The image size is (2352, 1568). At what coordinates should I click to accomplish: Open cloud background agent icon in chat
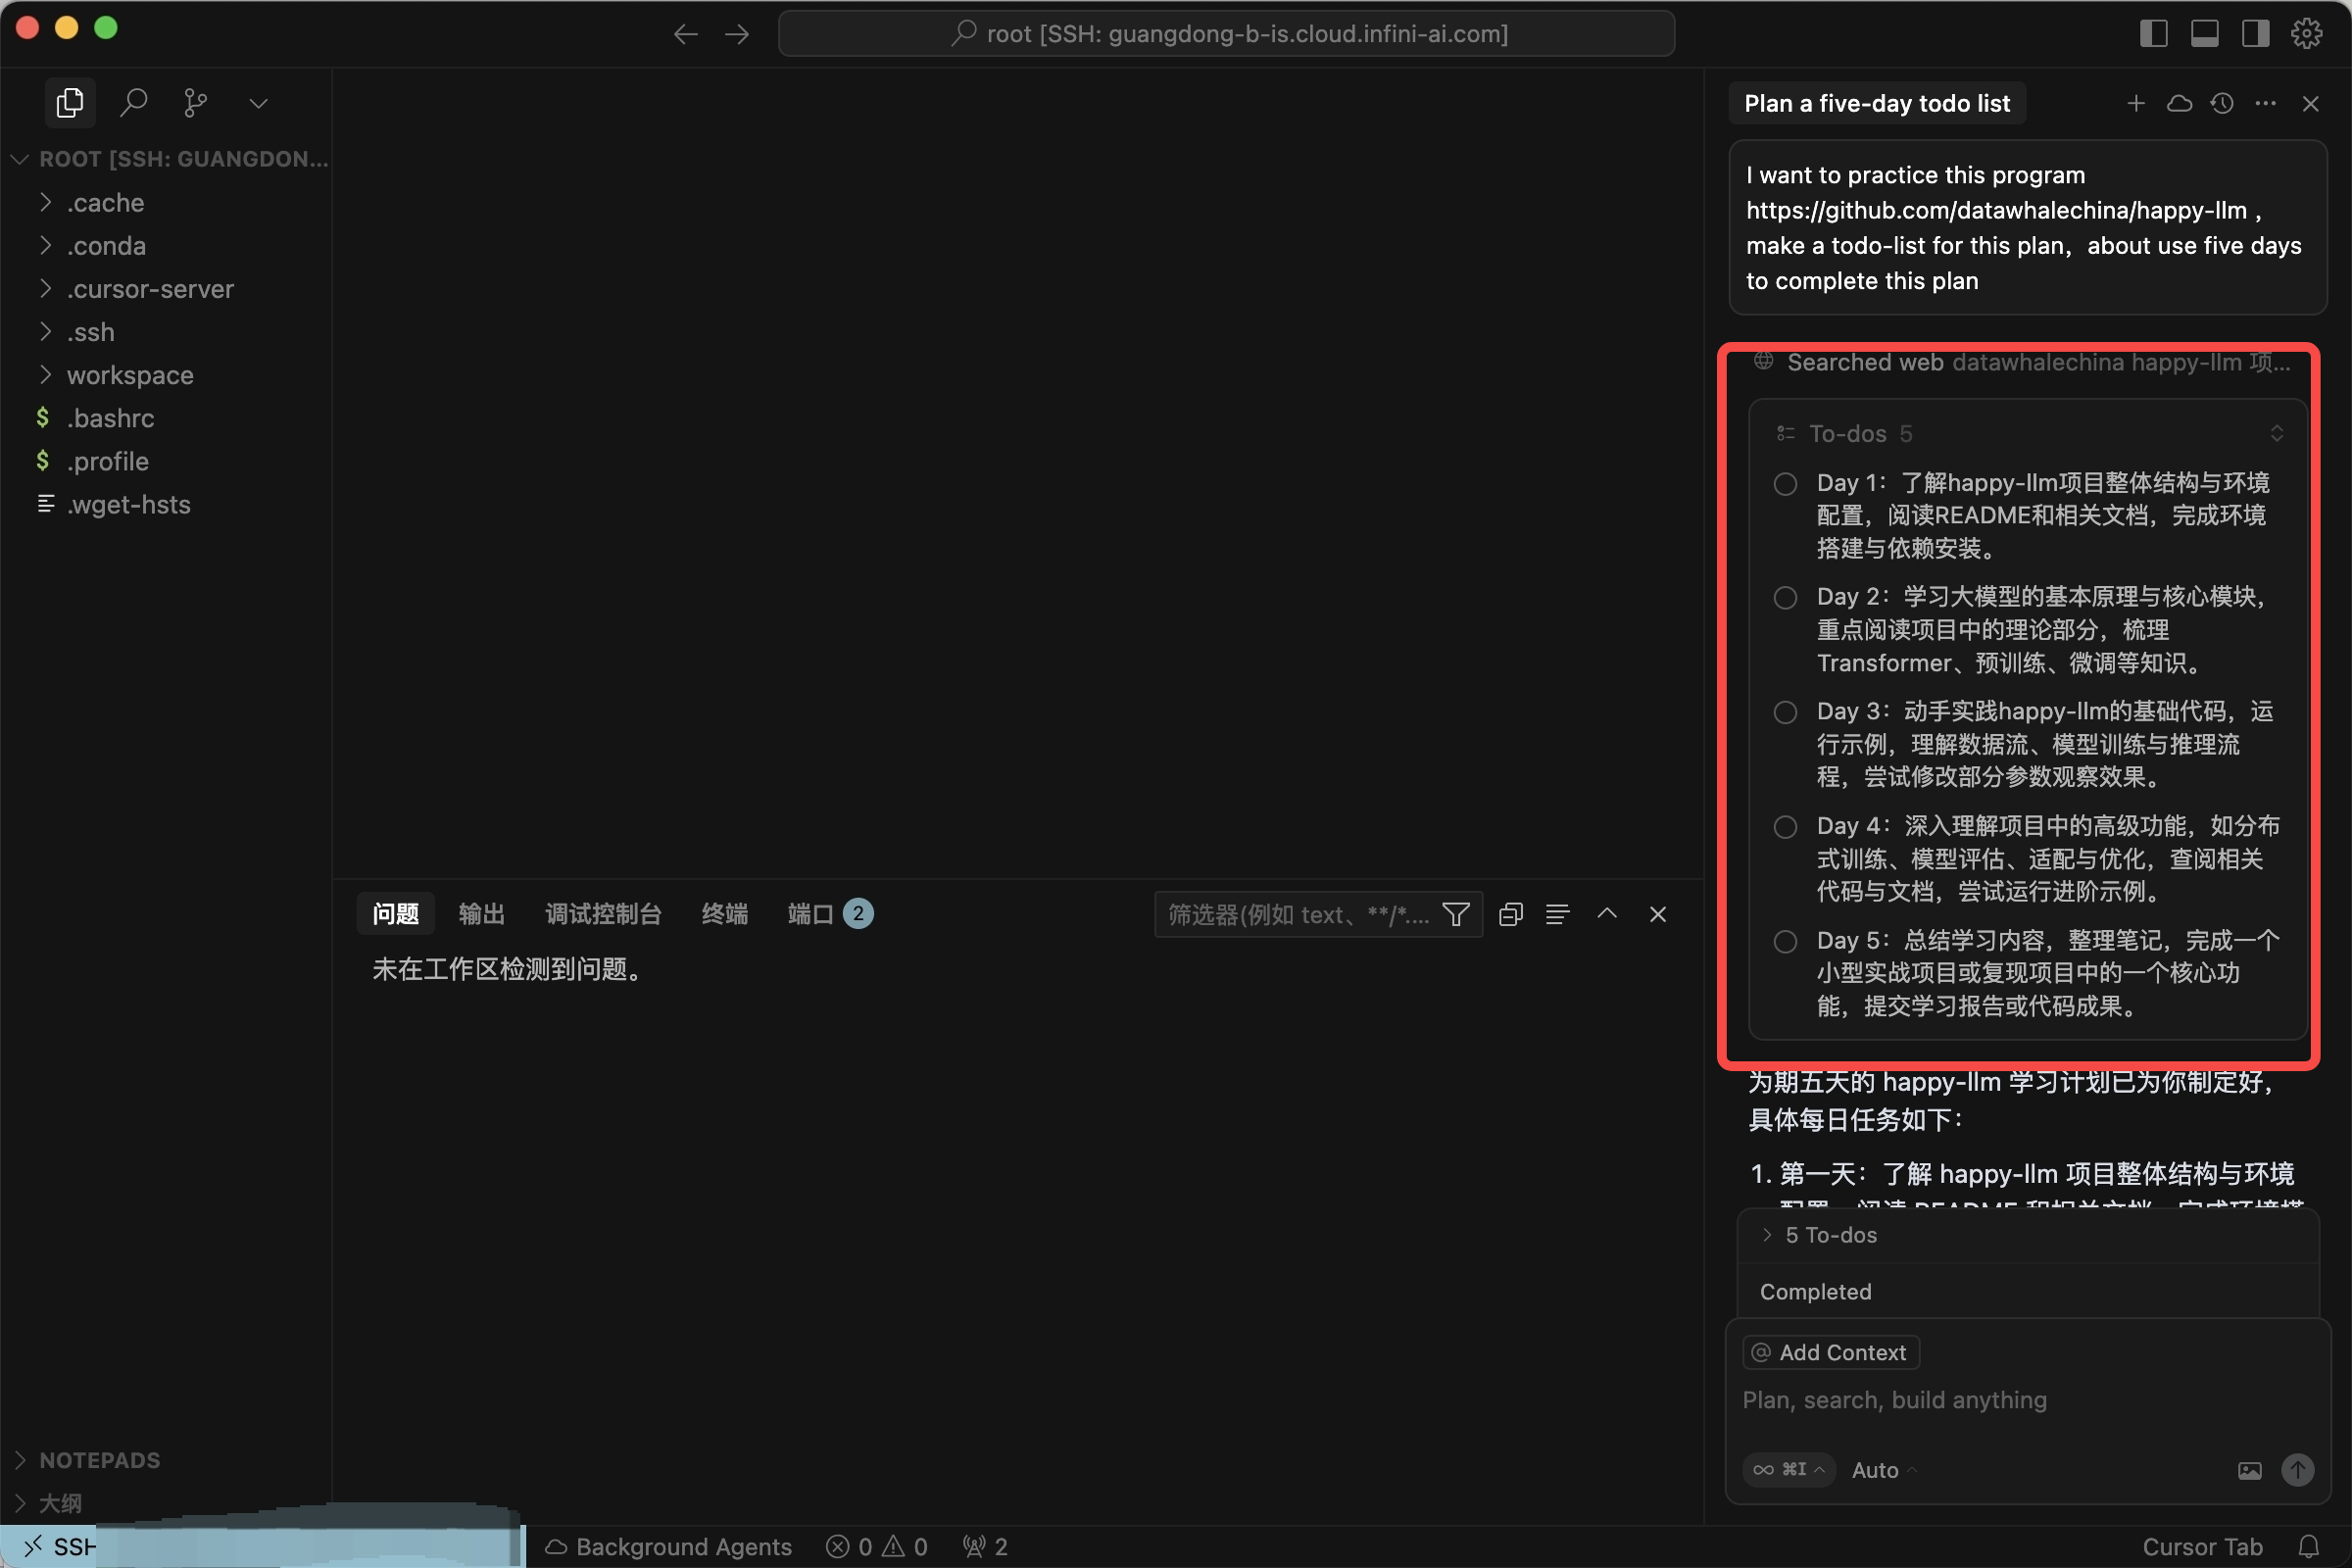coord(2179,103)
